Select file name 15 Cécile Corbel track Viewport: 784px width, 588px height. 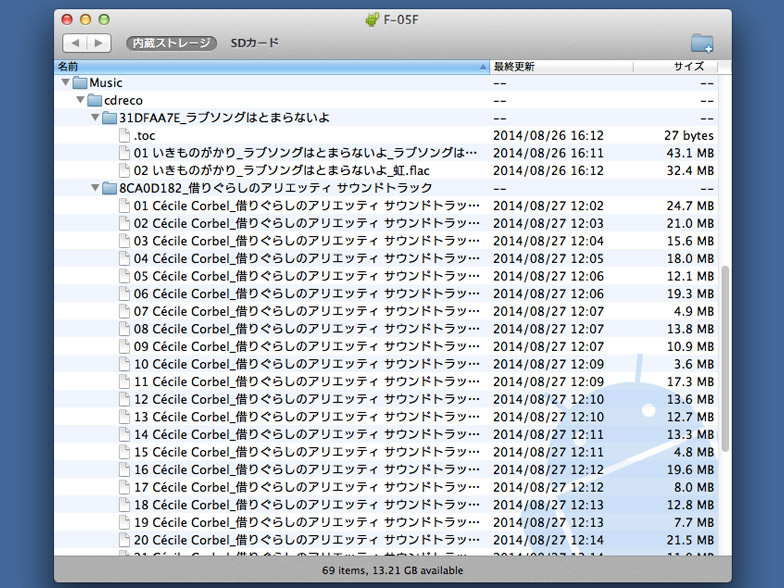point(306,452)
